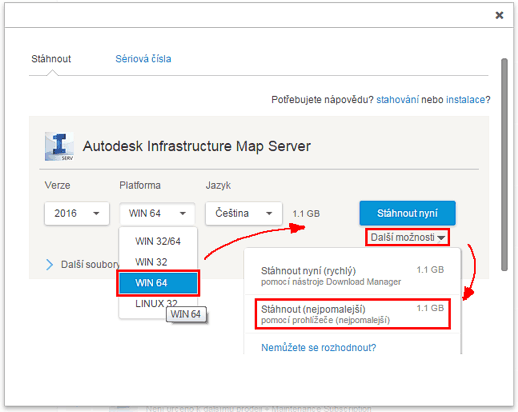Select the highlighted WIN 64 platform option
The width and height of the screenshot is (518, 412).
(x=158, y=283)
